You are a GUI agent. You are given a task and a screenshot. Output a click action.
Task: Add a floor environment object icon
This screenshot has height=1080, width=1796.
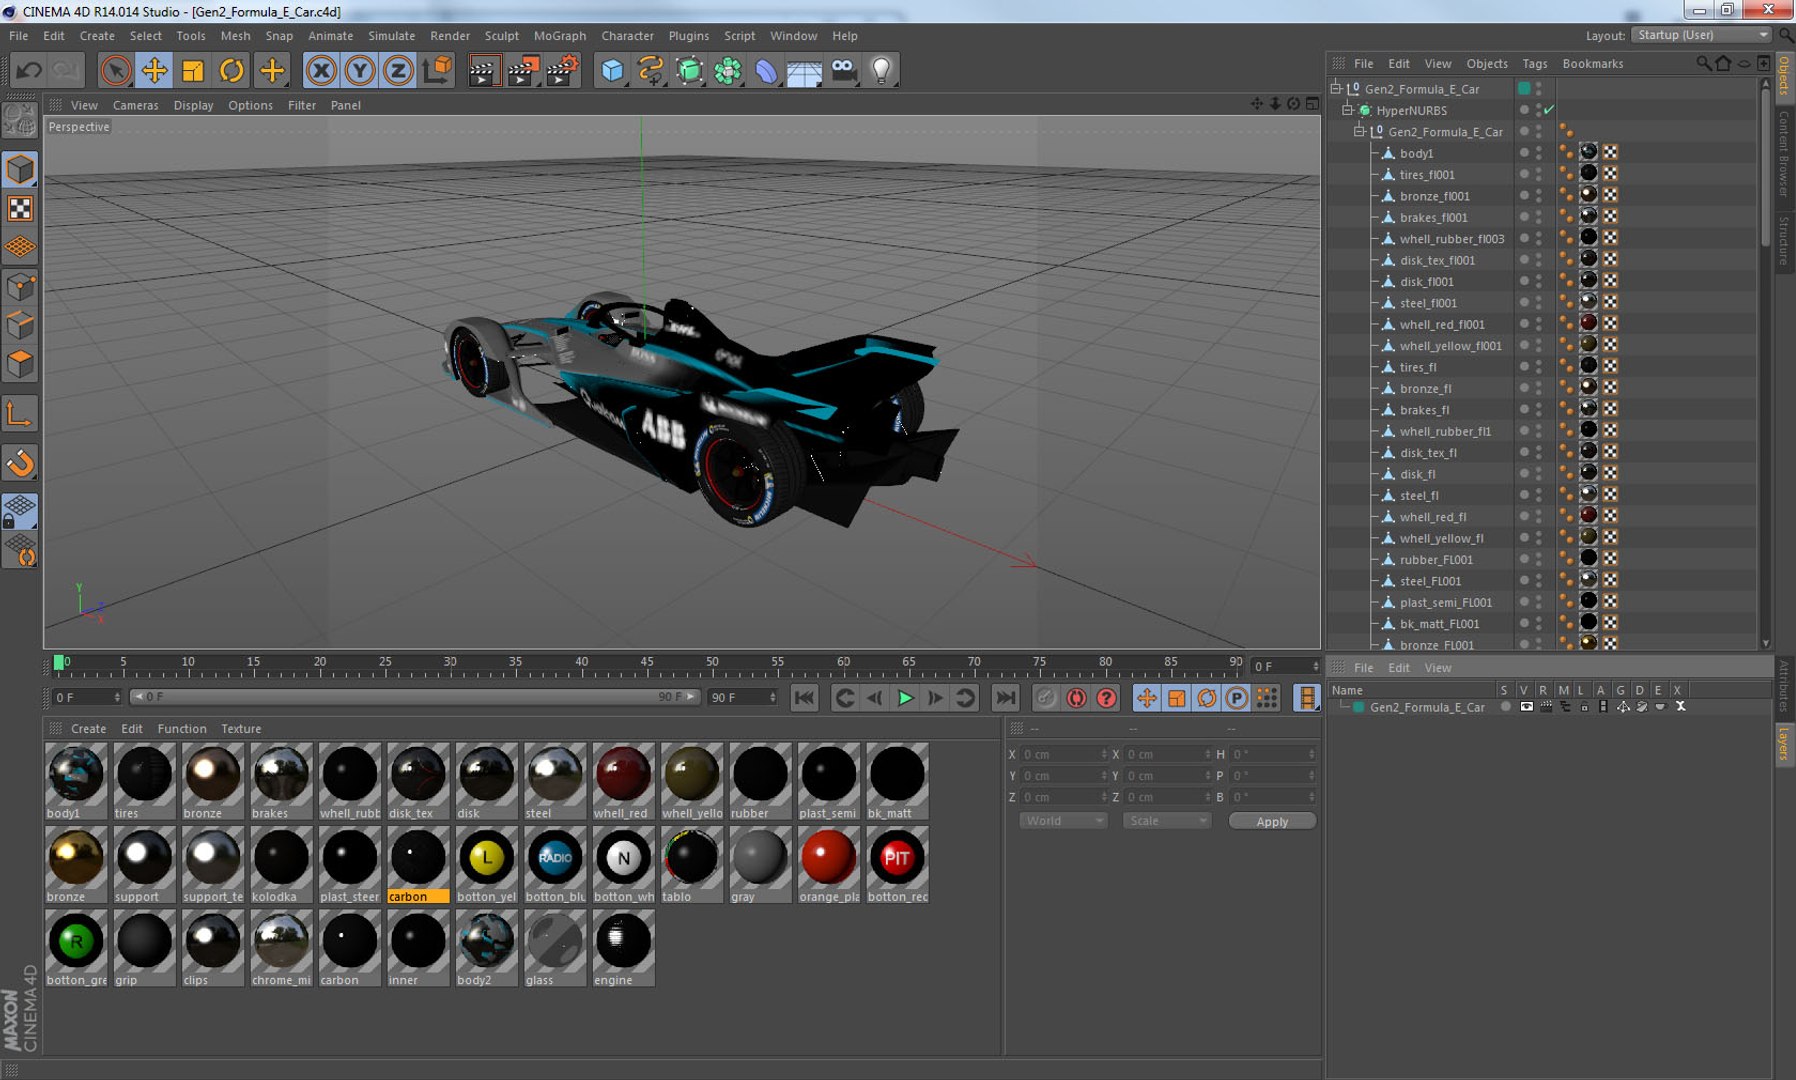(804, 70)
